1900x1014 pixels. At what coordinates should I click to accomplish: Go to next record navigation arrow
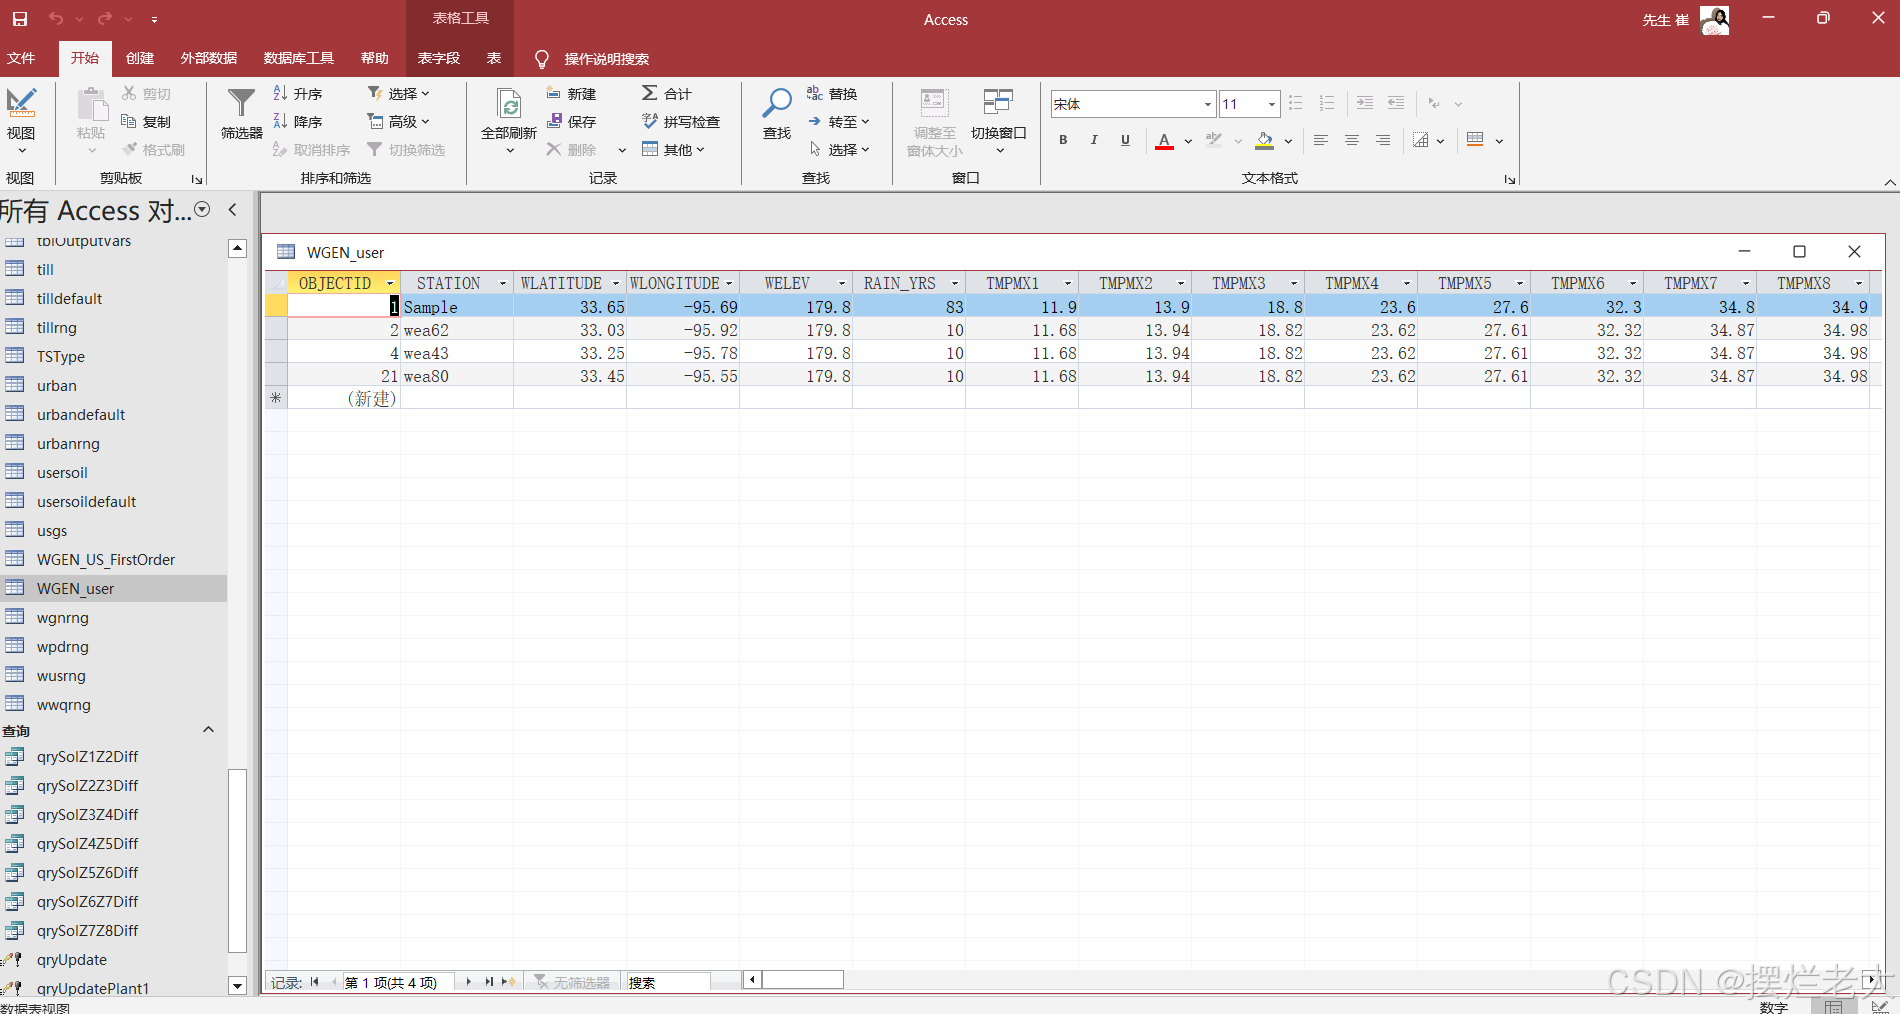tap(468, 982)
